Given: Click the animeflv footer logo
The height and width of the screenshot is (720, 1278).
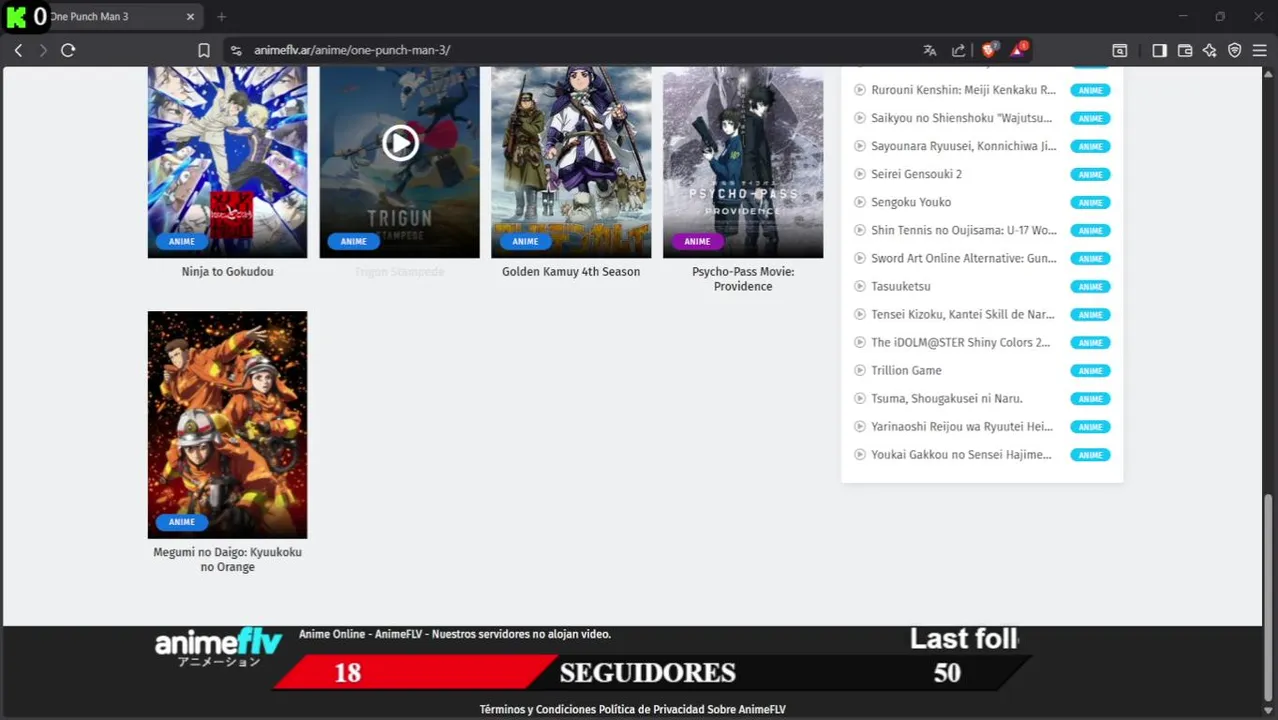Looking at the screenshot, I should [218, 647].
